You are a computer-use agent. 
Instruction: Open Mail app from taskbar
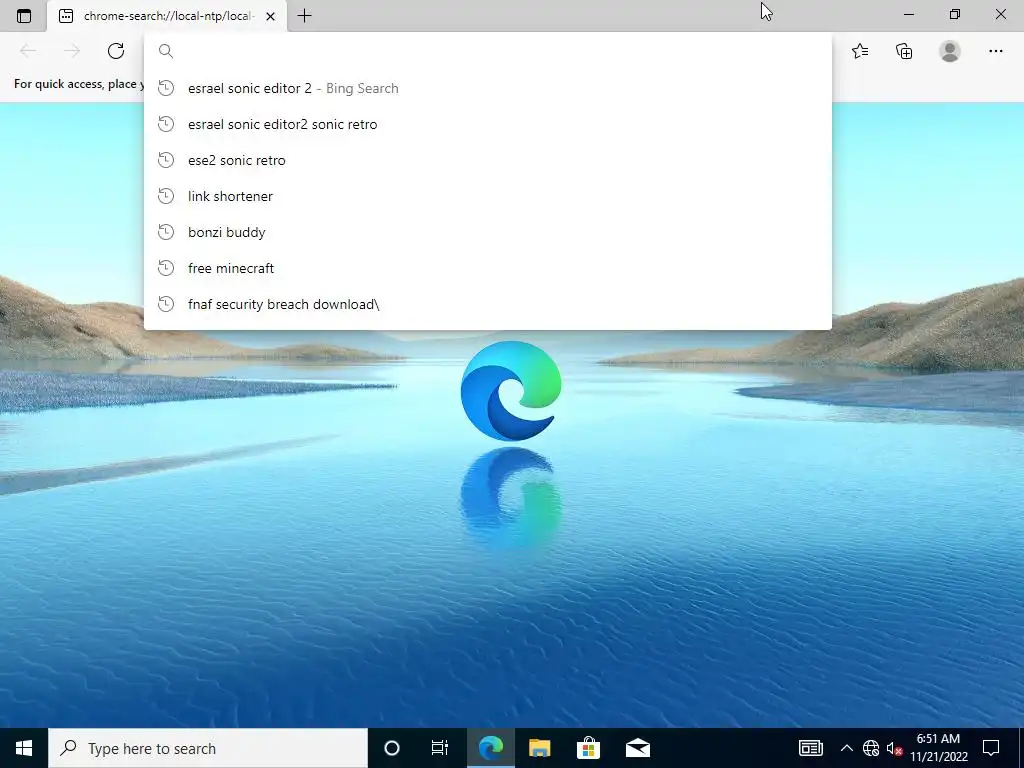[x=637, y=748]
